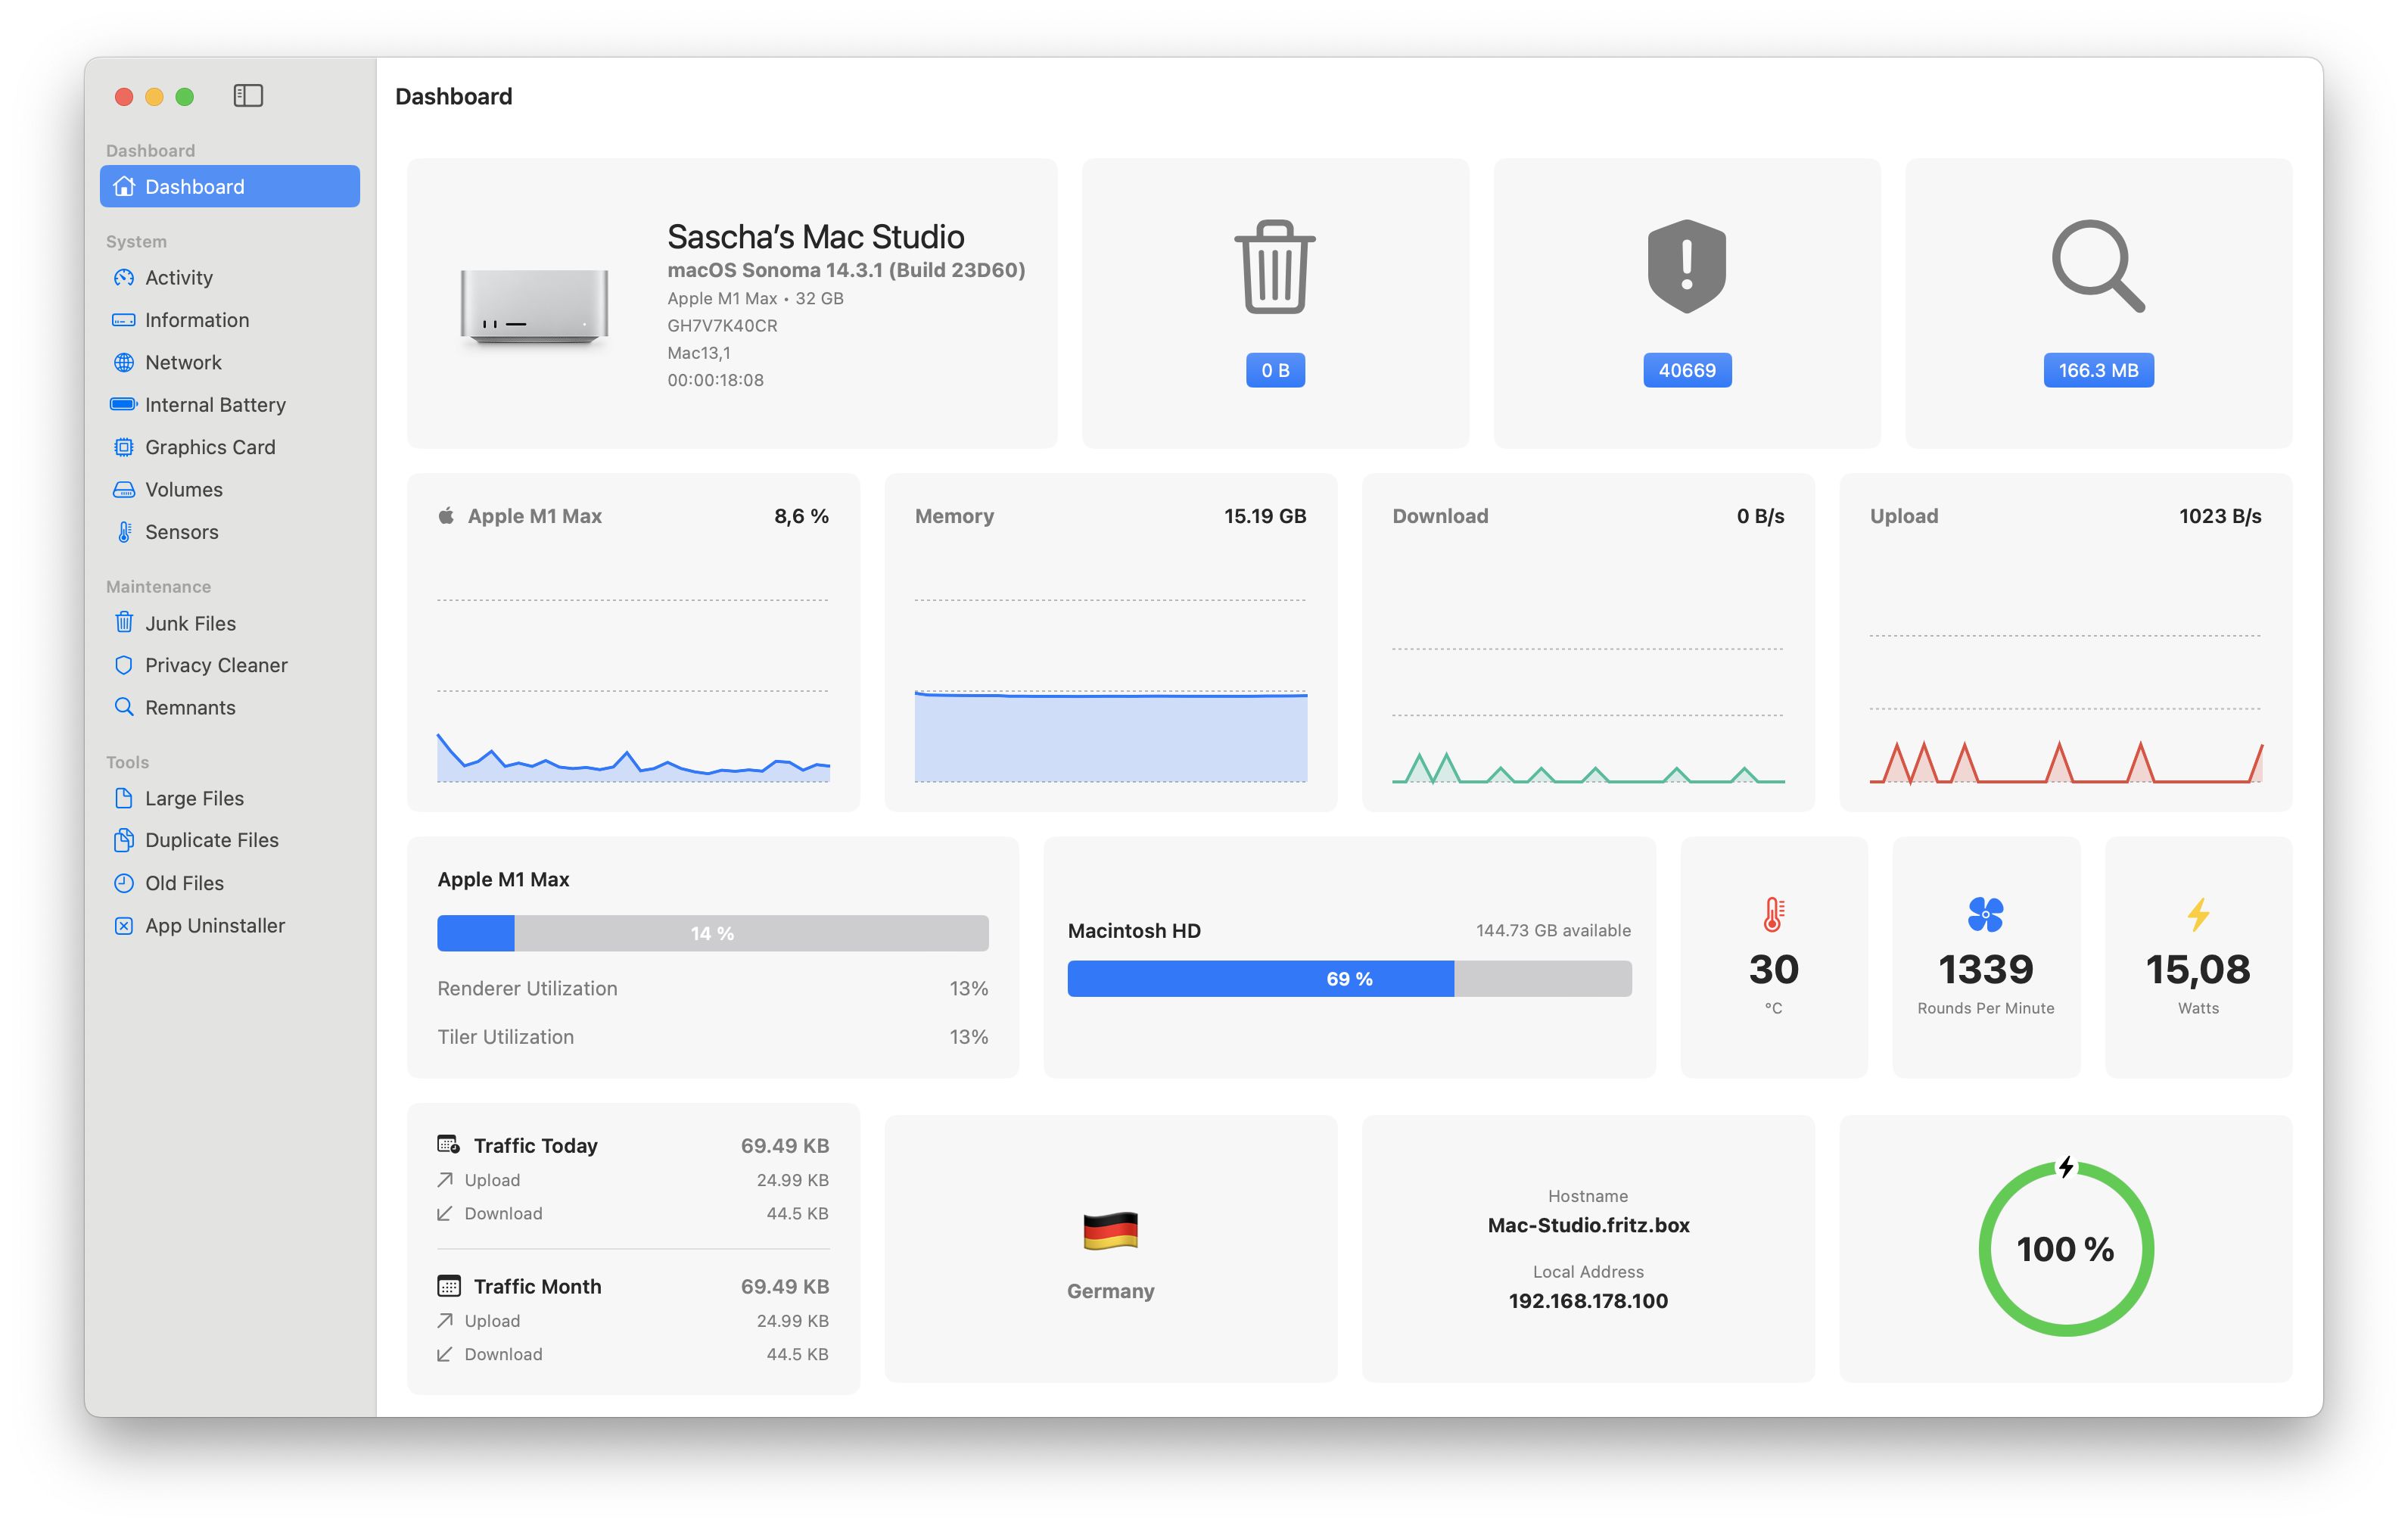
Task: Click the Traffic Month calendar icon
Action: pyautogui.click(x=448, y=1286)
